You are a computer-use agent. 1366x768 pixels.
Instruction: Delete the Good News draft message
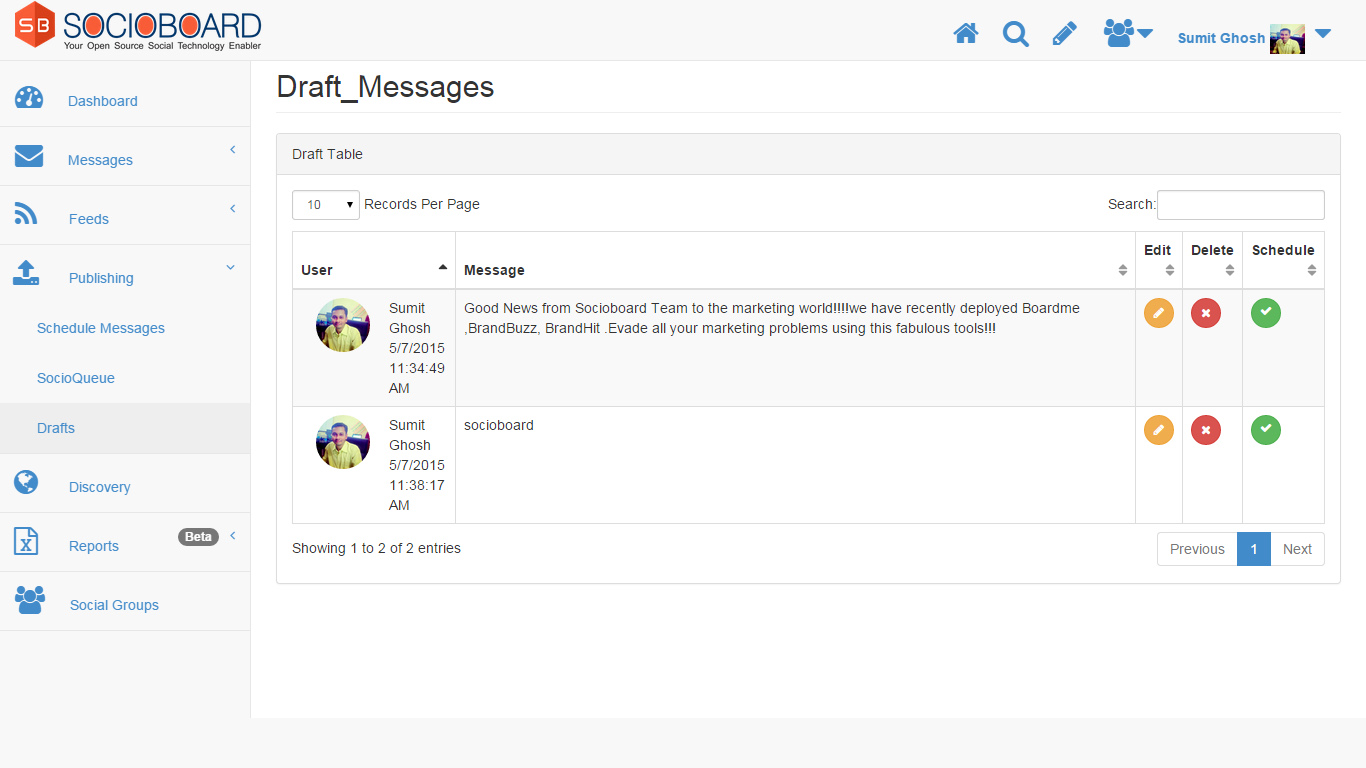click(x=1206, y=313)
